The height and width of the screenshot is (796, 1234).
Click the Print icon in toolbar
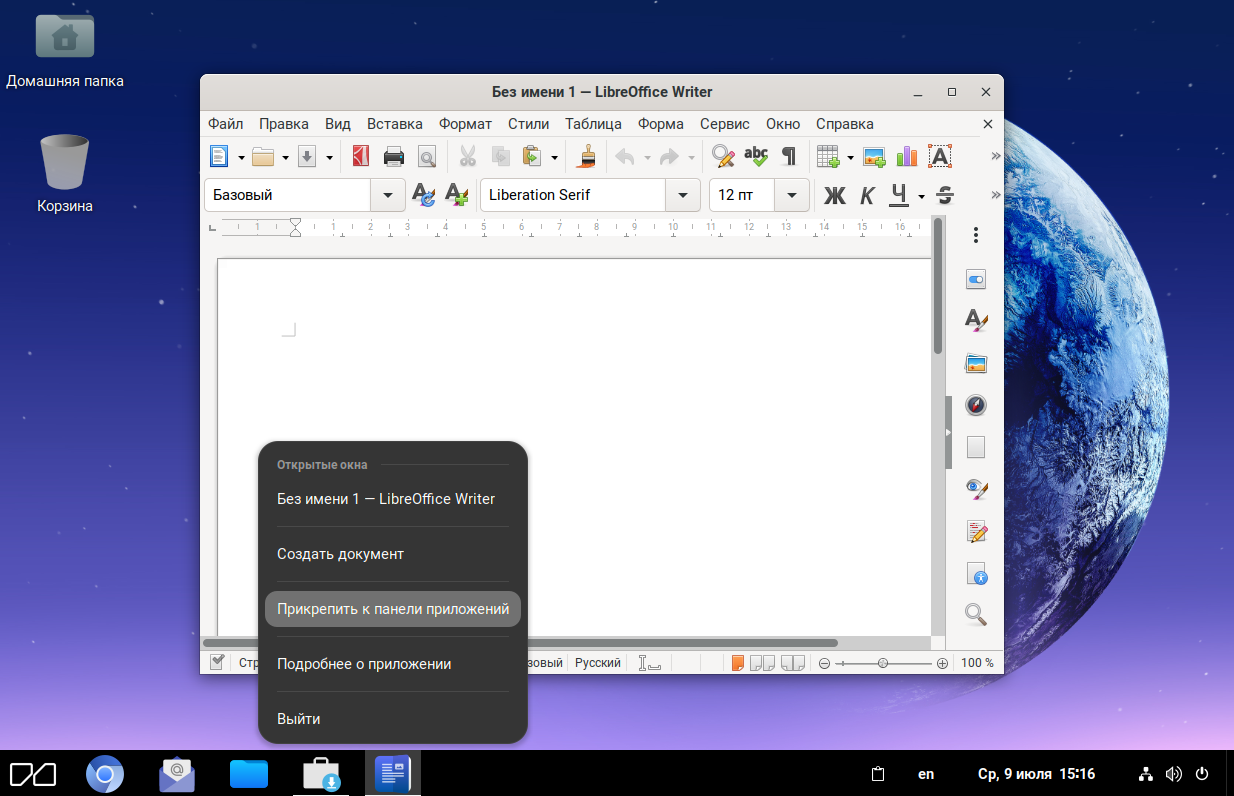[394, 157]
